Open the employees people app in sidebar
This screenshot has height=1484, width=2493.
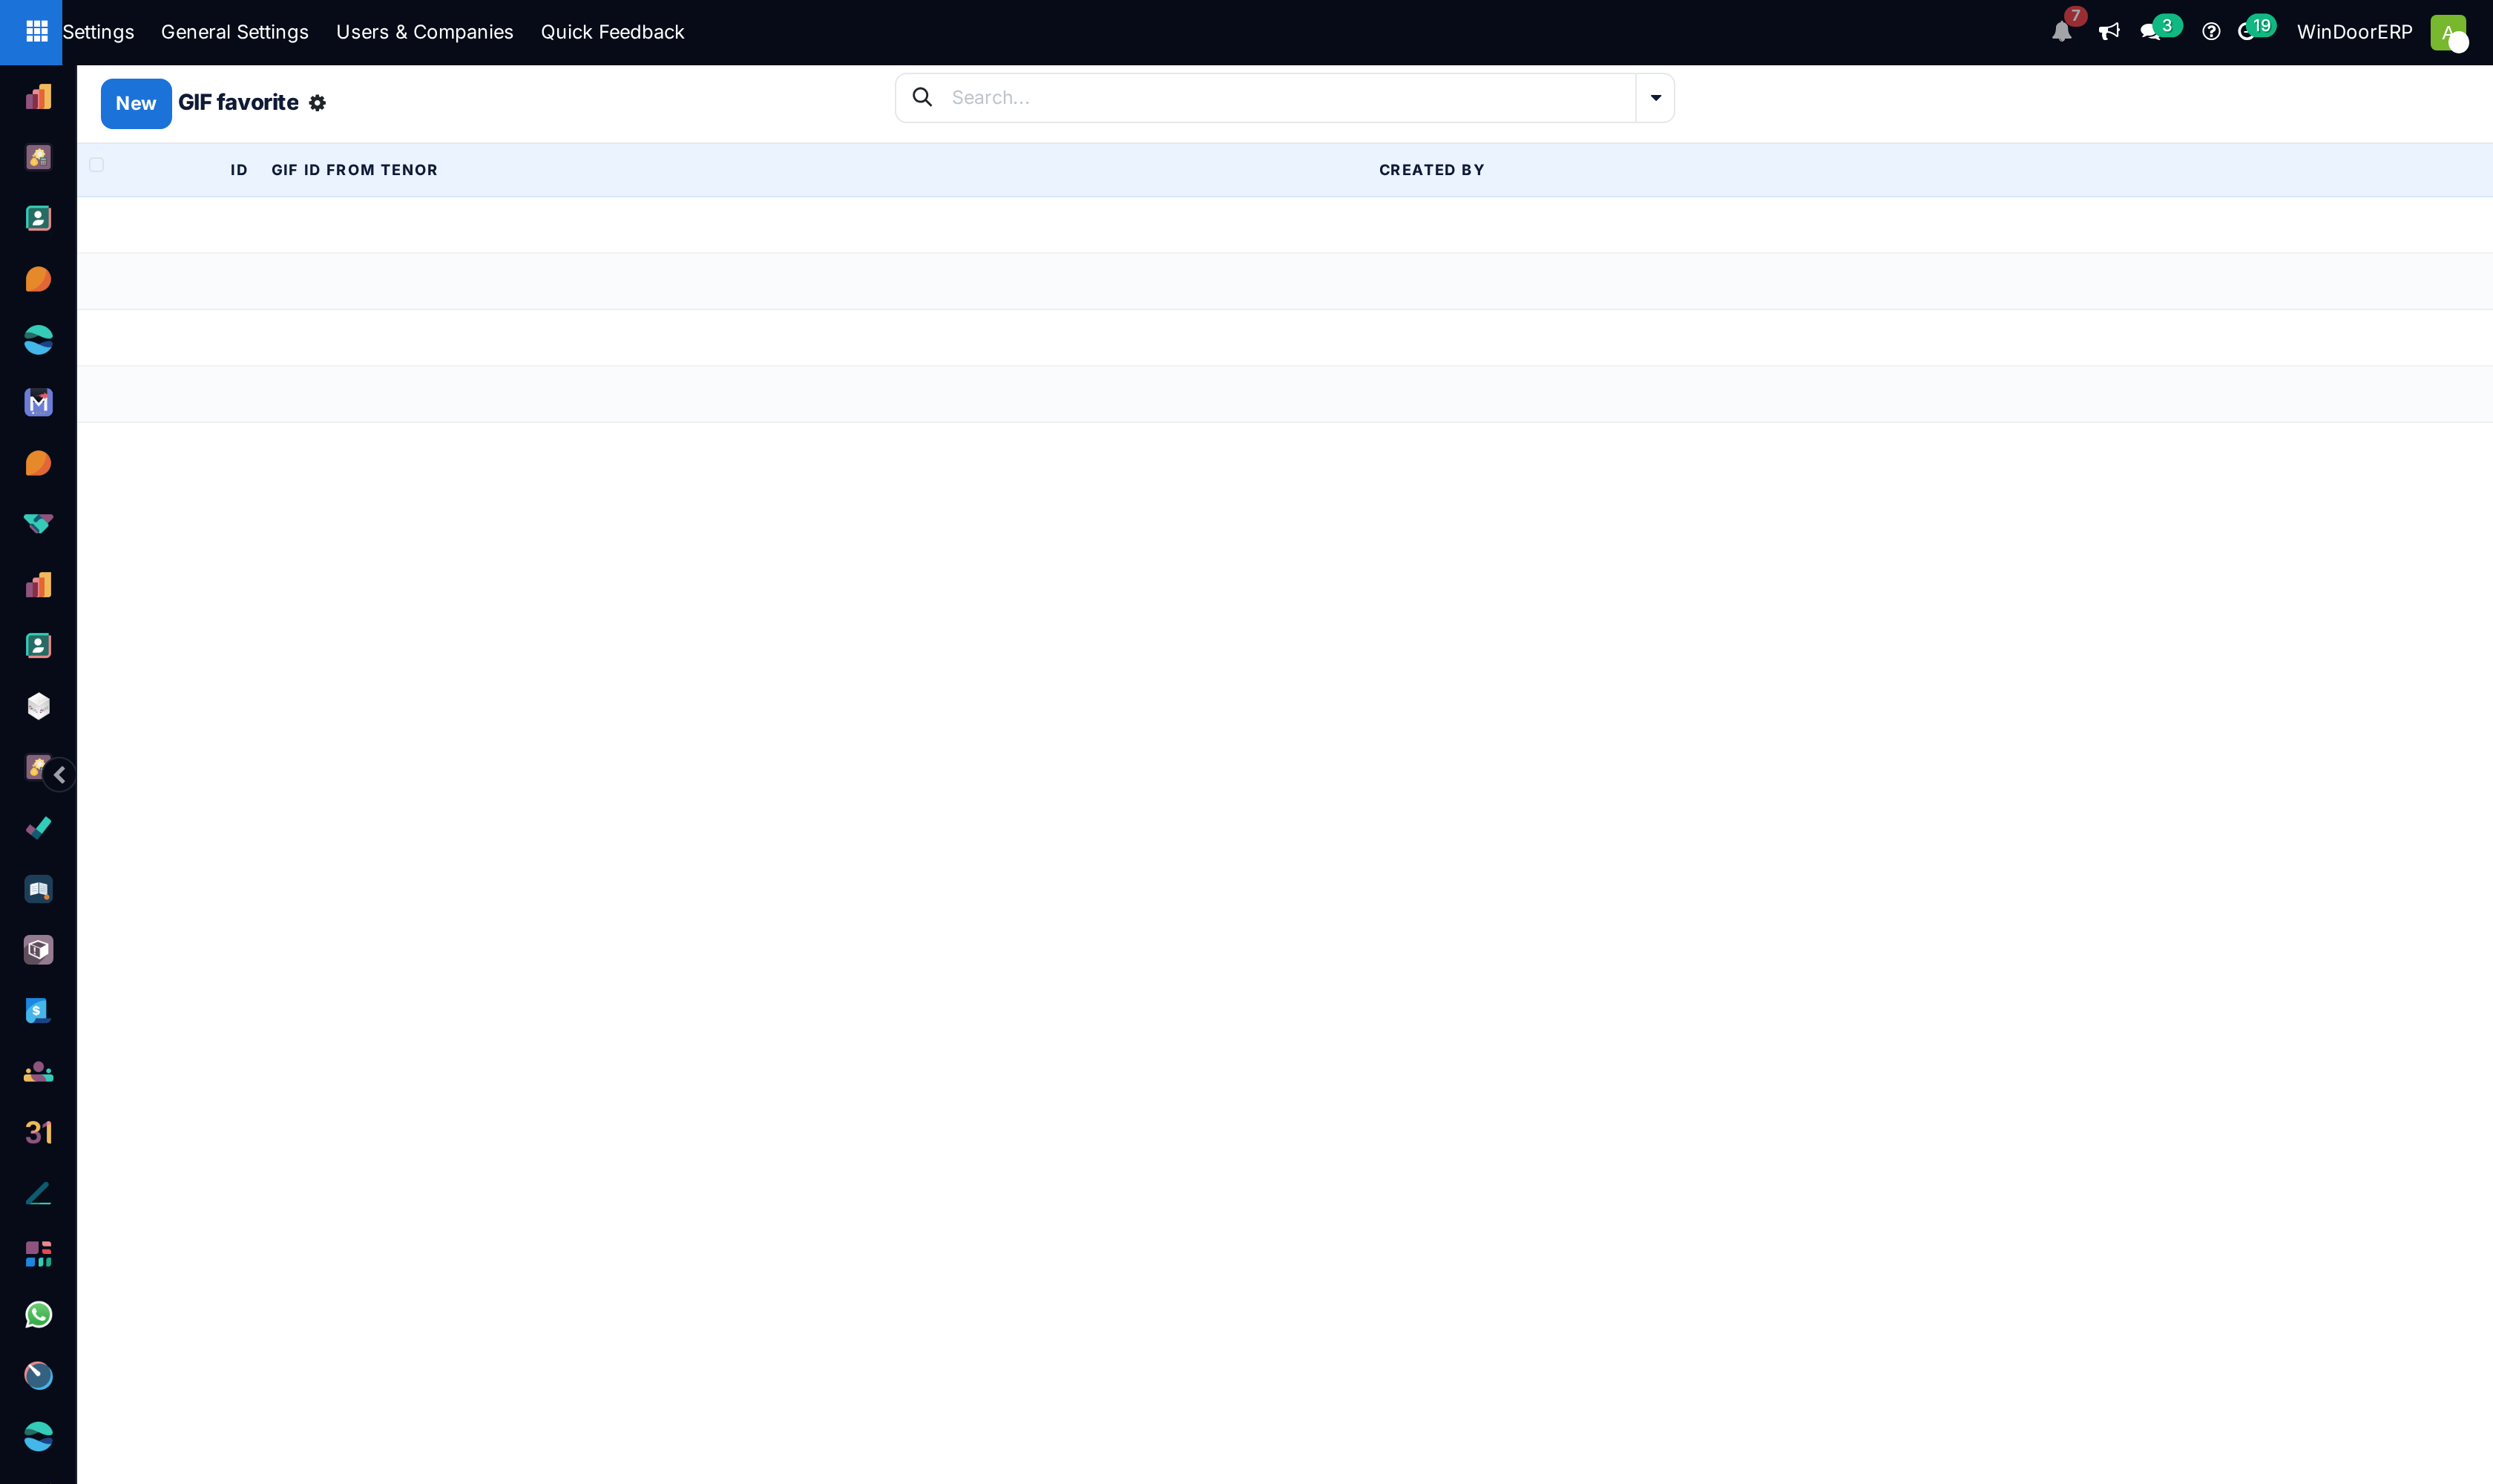click(x=38, y=1072)
